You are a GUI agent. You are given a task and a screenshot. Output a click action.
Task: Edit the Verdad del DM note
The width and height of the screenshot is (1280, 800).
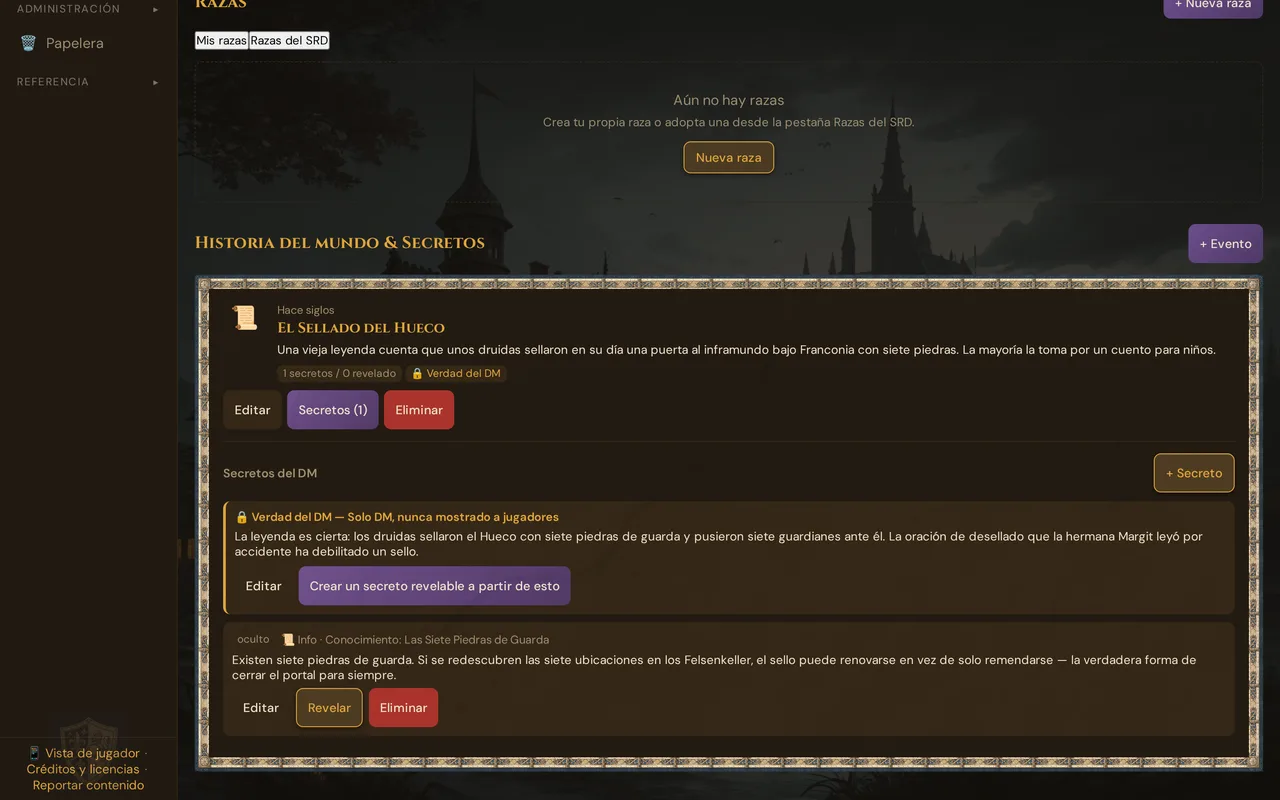[264, 586]
